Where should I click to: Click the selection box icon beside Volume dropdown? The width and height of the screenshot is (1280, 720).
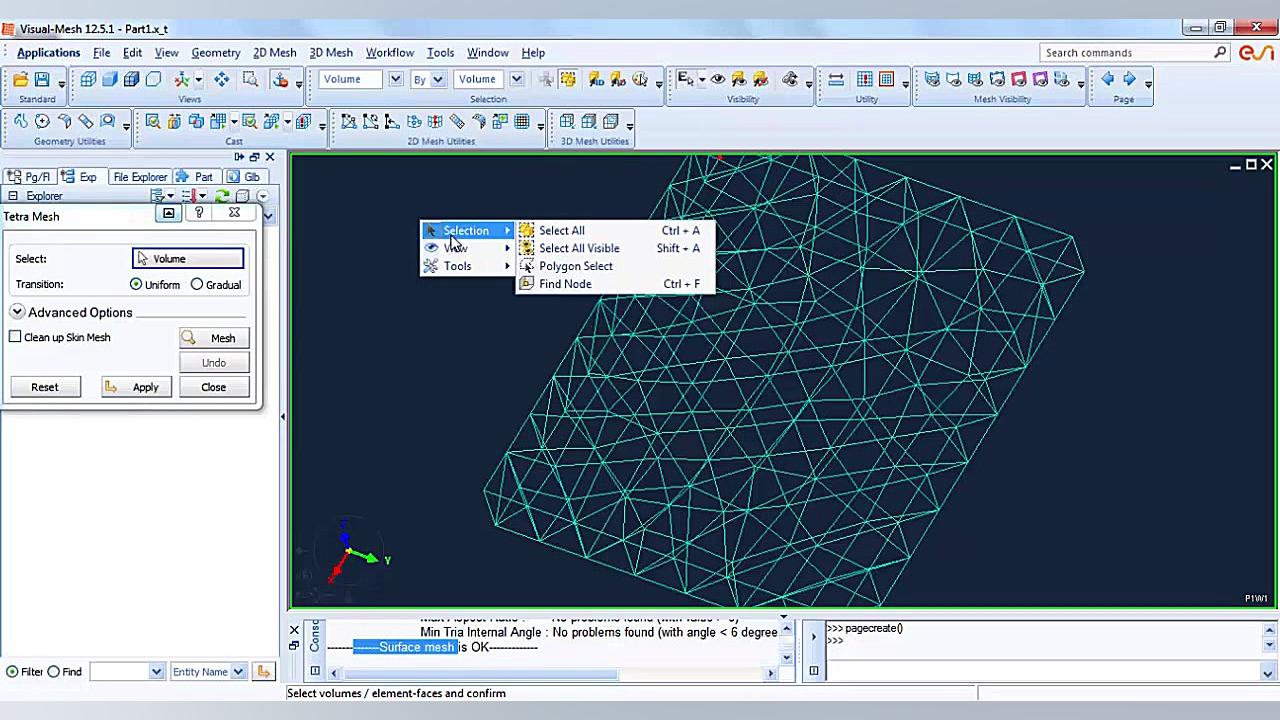pos(568,79)
